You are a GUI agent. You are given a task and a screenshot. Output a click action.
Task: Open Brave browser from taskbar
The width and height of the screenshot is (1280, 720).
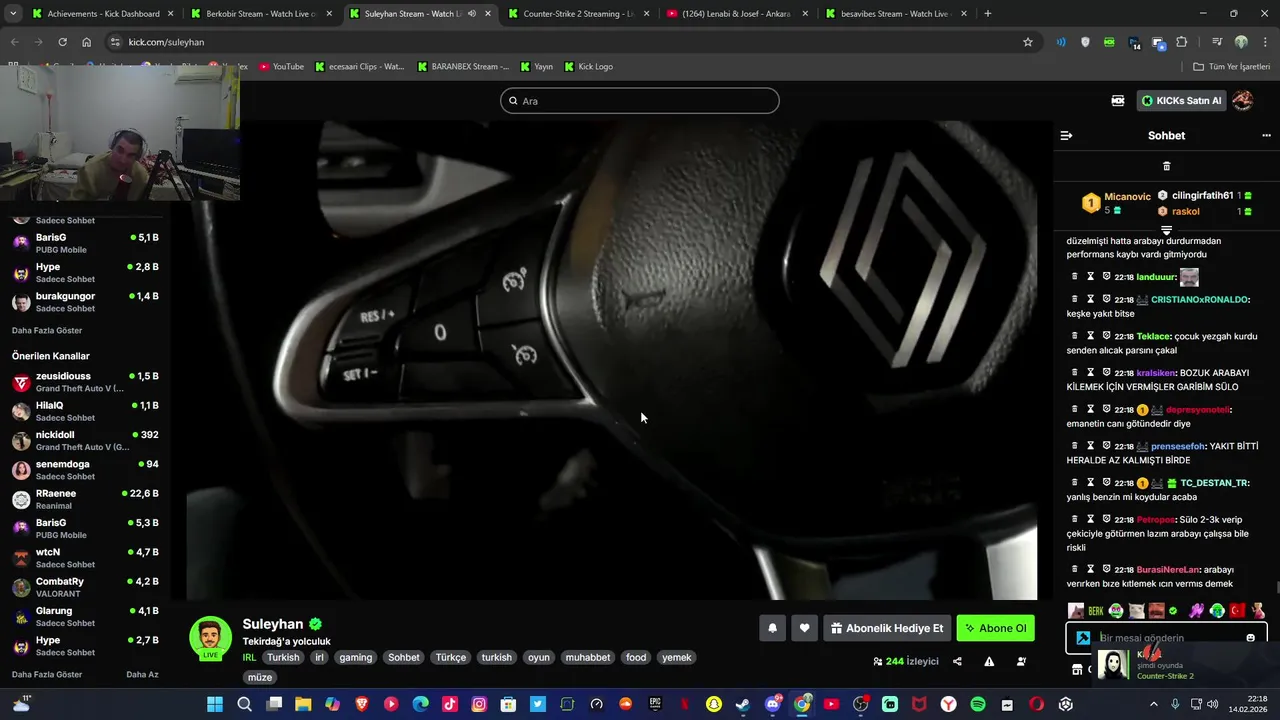click(362, 704)
